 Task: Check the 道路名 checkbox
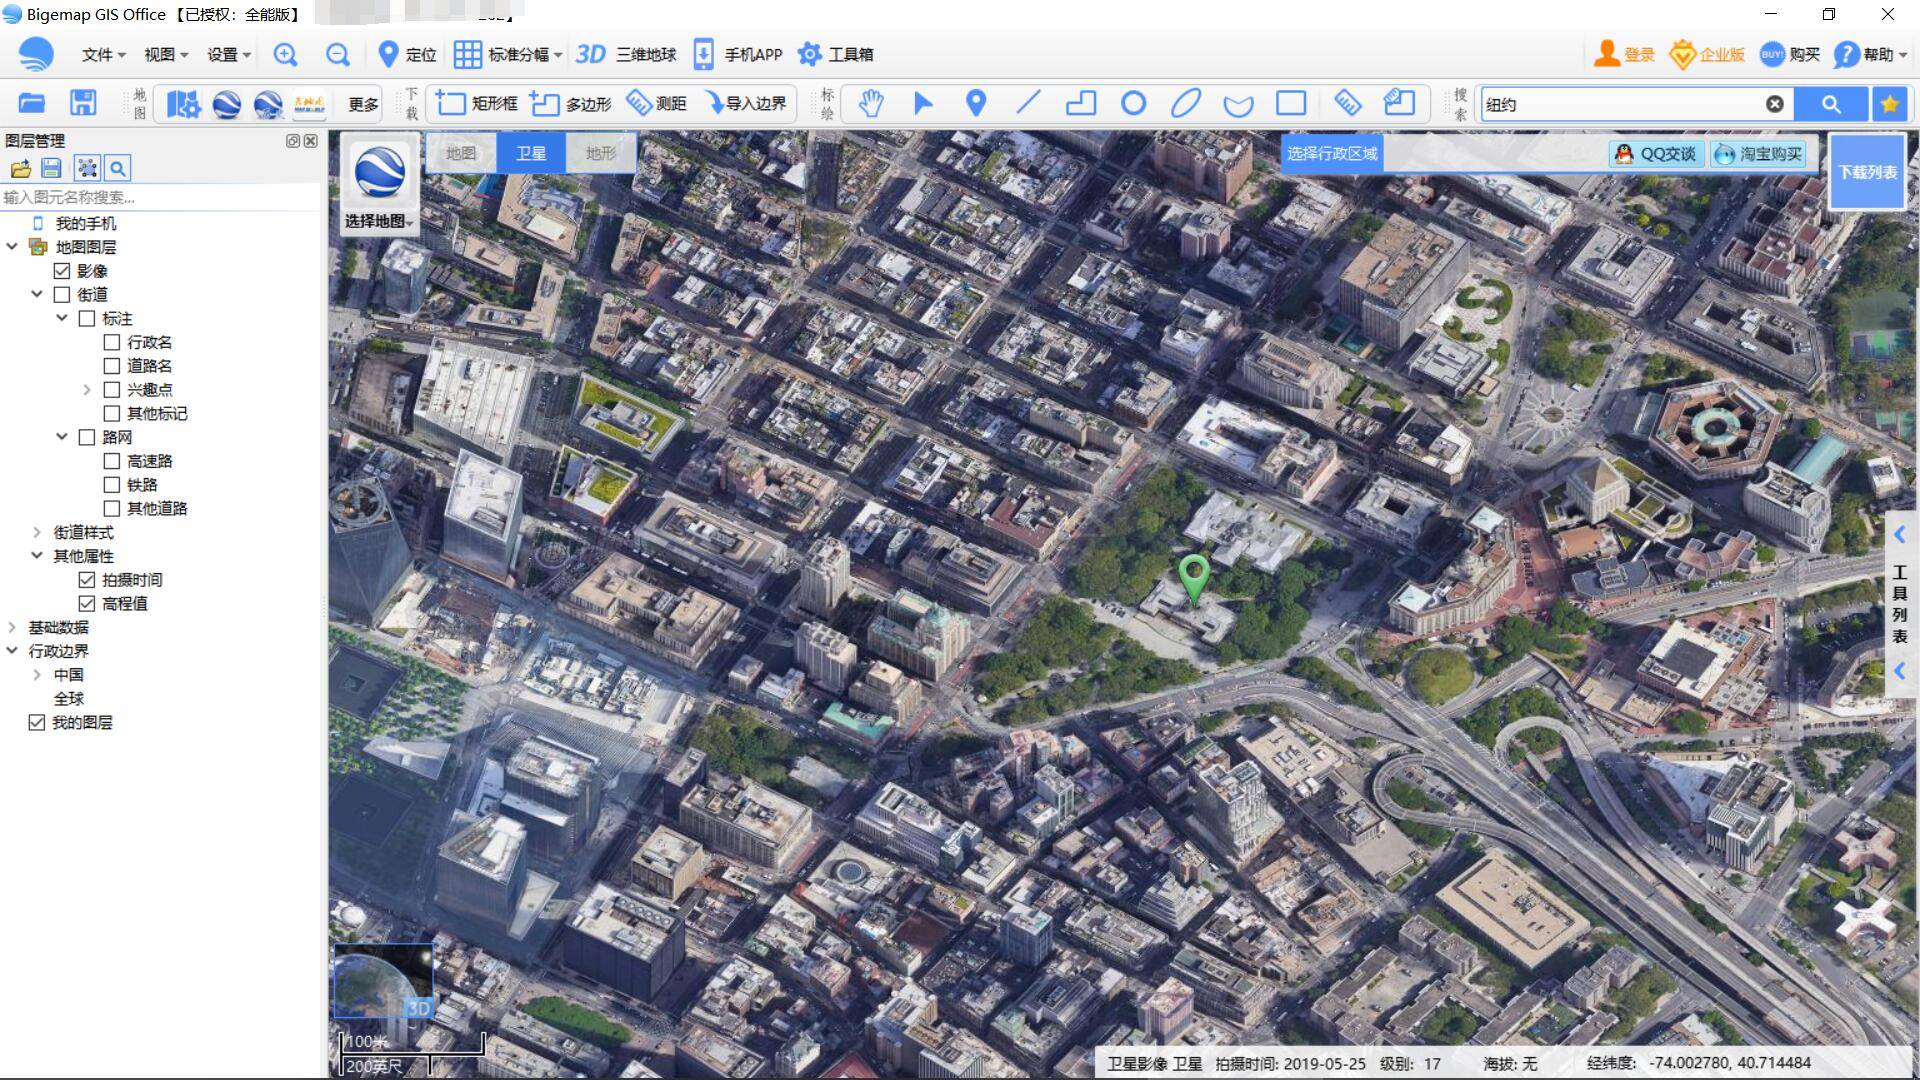[112, 366]
